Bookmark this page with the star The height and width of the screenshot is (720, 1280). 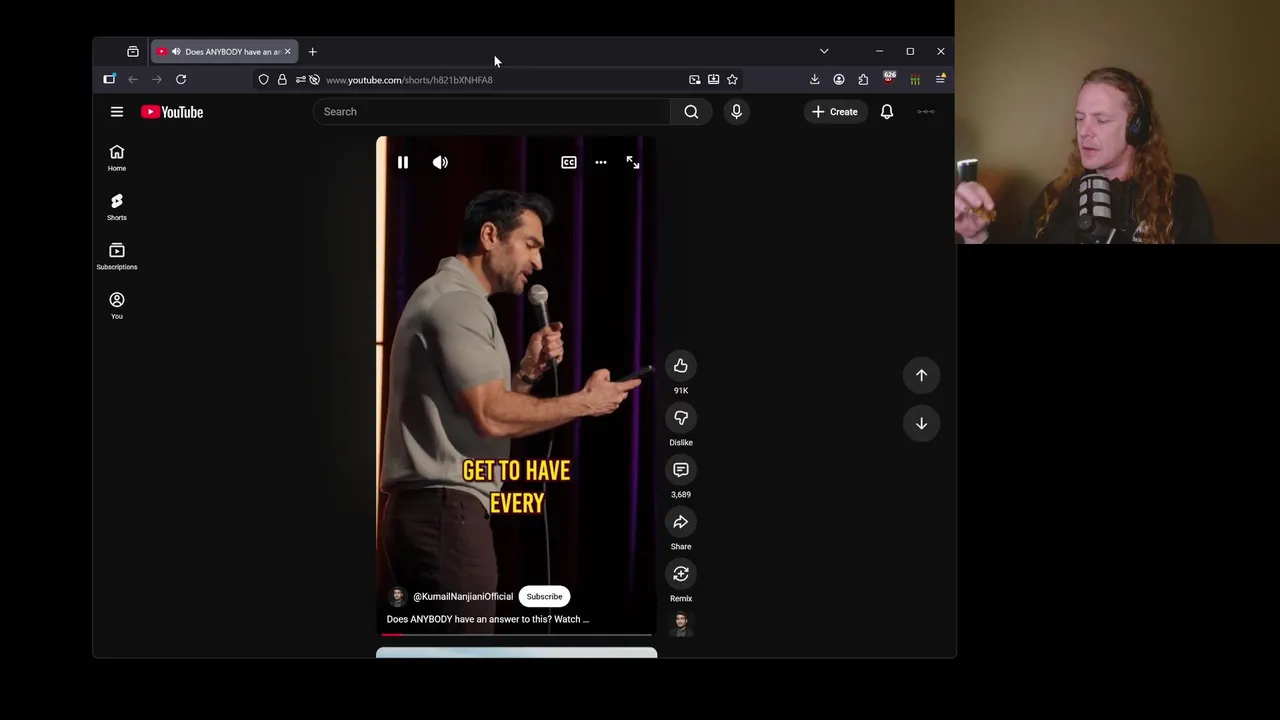tap(732, 80)
